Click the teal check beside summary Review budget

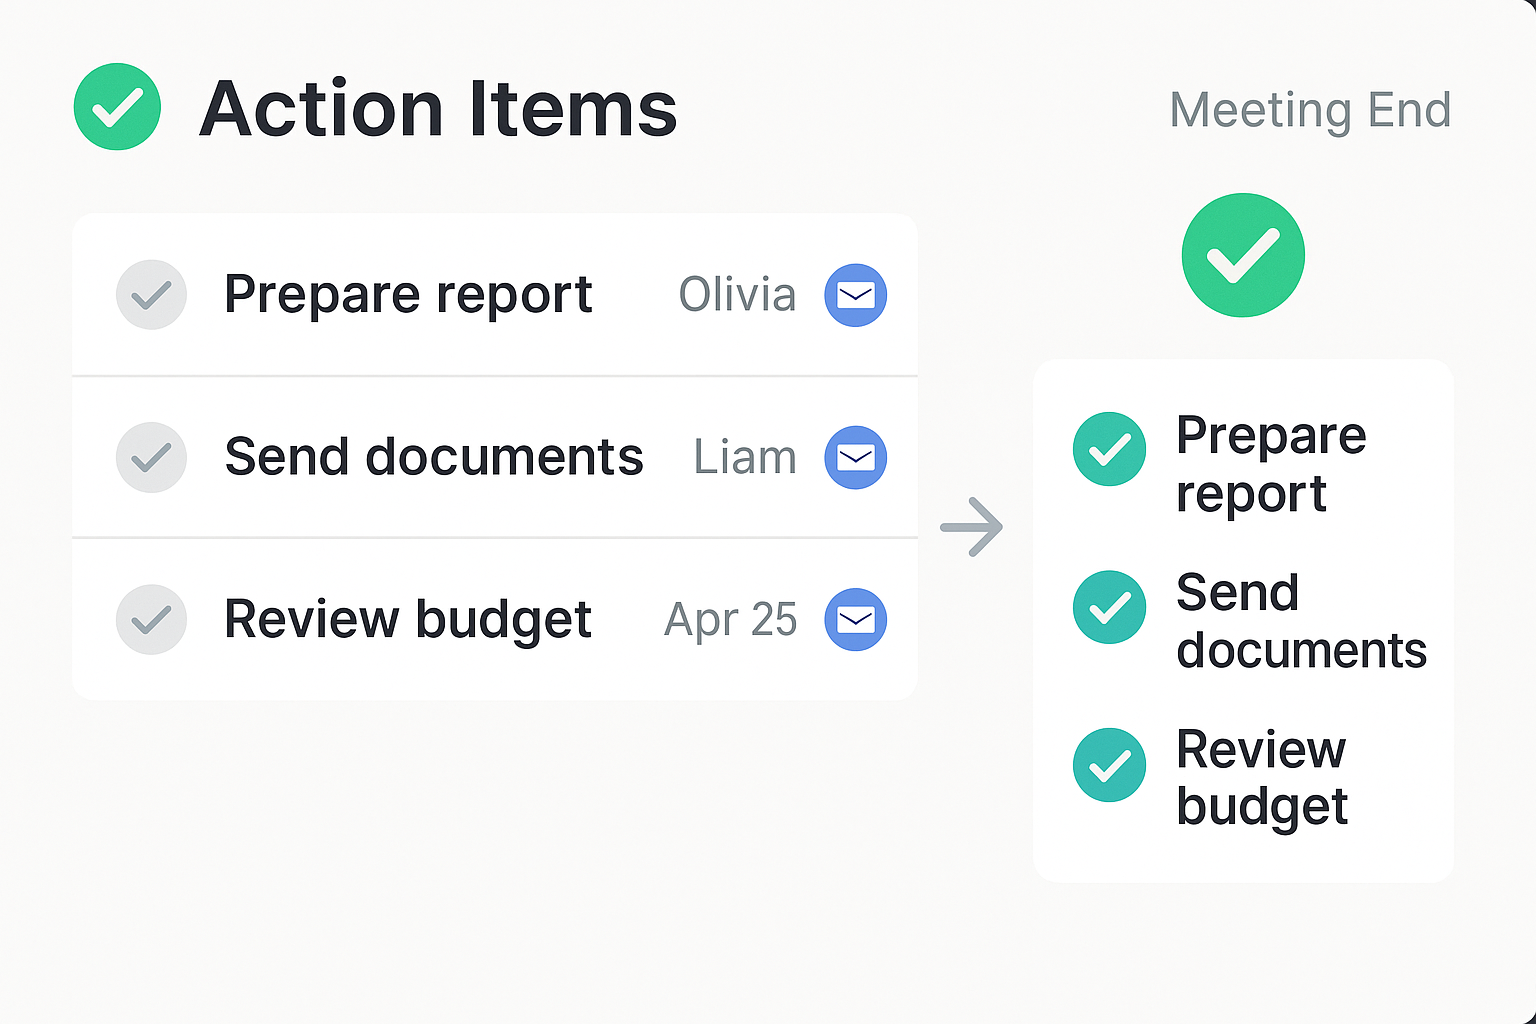tap(1109, 765)
